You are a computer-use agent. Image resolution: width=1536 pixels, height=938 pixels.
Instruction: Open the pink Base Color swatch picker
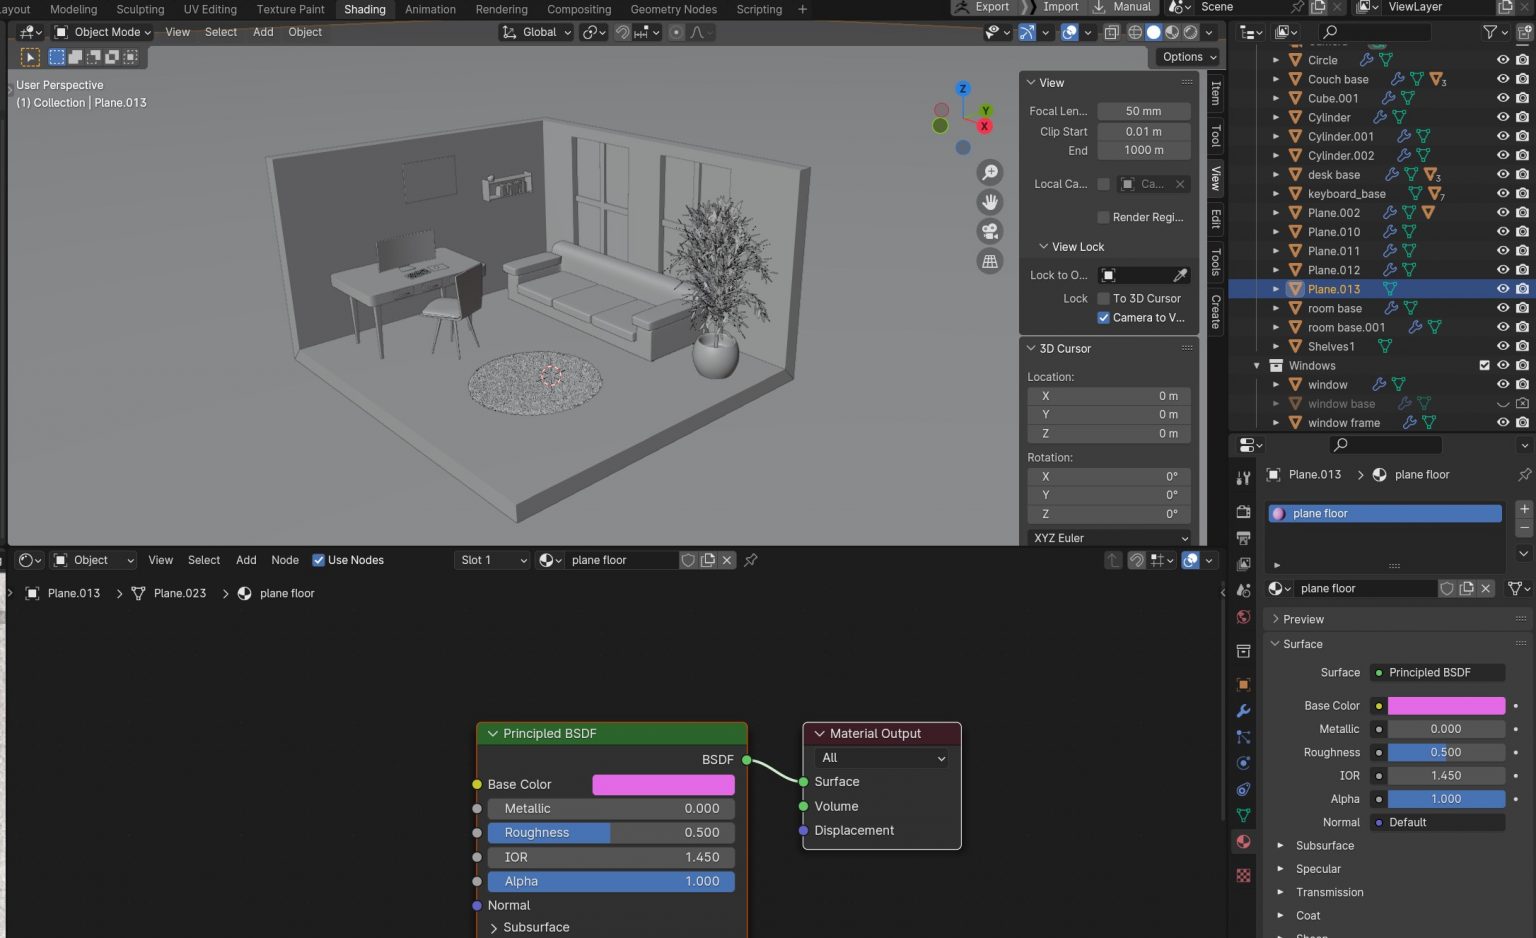pyautogui.click(x=662, y=784)
